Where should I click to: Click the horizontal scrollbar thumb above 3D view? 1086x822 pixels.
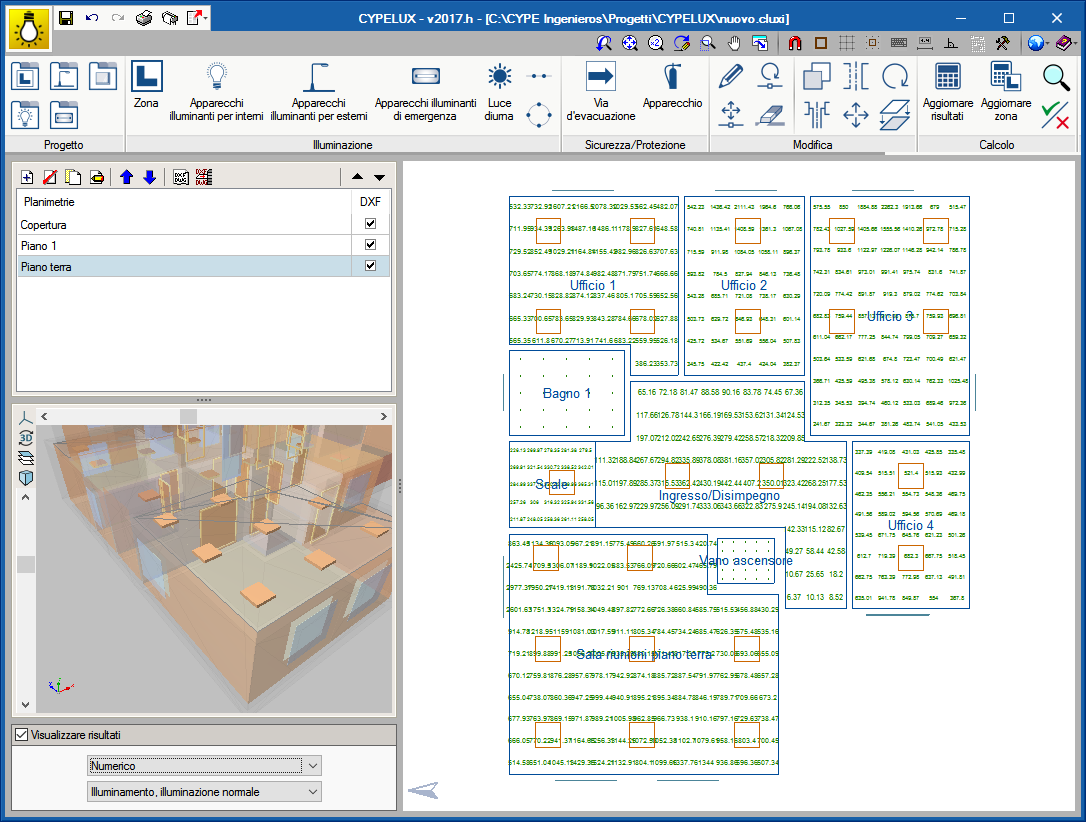click(x=188, y=416)
